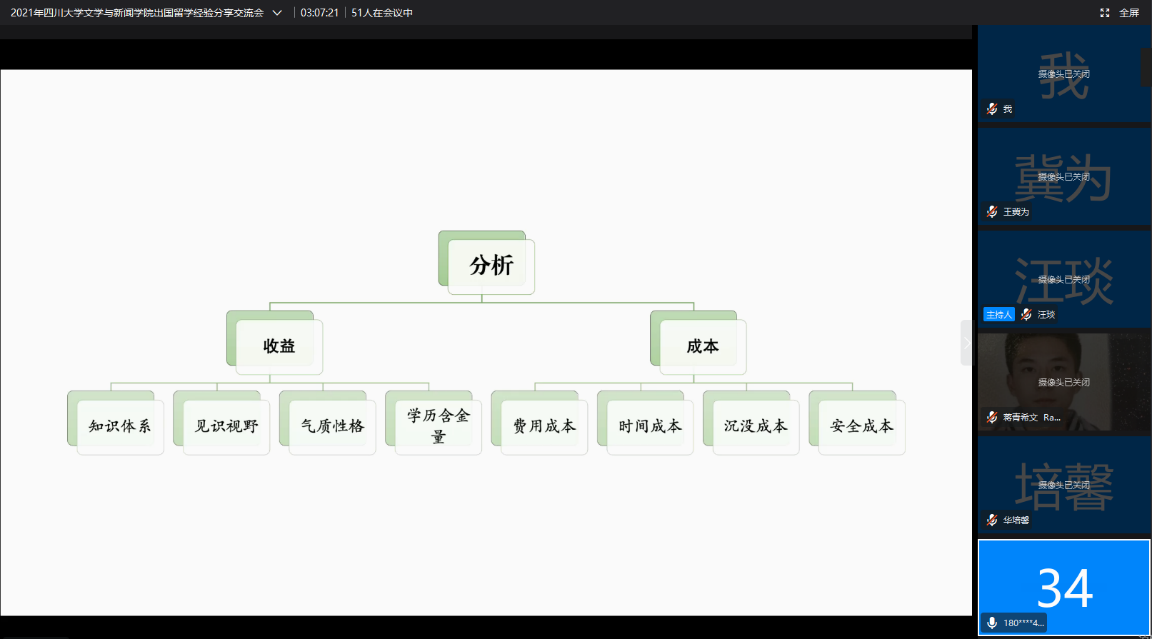Open the 51人在会议中 participant count
This screenshot has width=1152, height=639.
coord(382,13)
